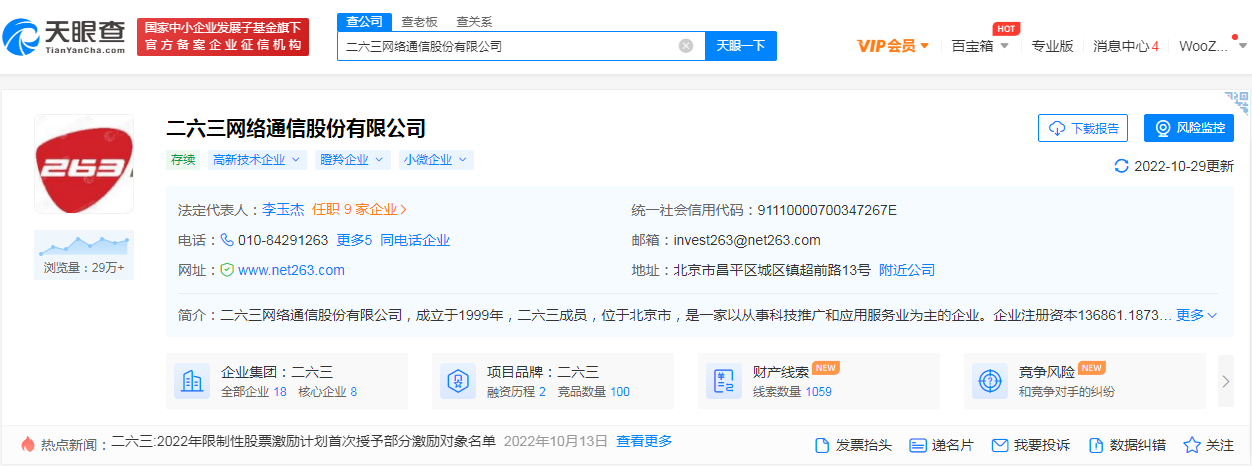Click the 存续 status tag
This screenshot has height=466, width=1252.
[184, 160]
